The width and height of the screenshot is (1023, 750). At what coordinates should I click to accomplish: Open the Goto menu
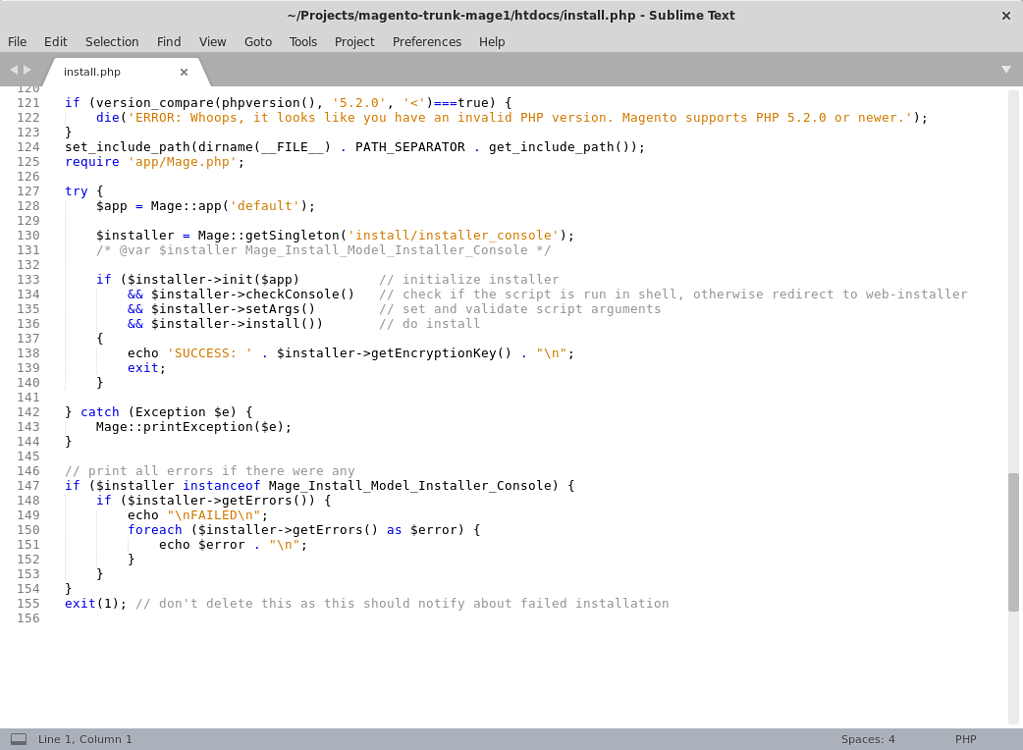point(258,42)
